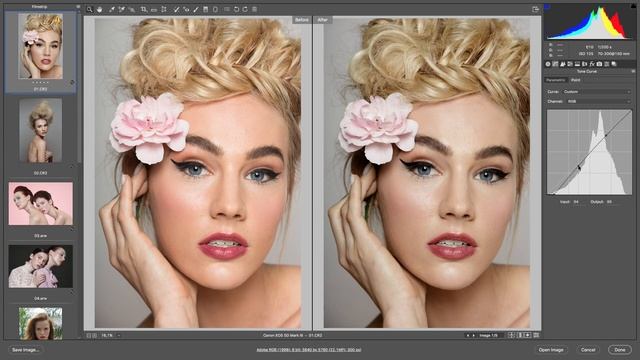Toggle full screen mode icon
The width and height of the screenshot is (640, 360).
(x=536, y=9)
